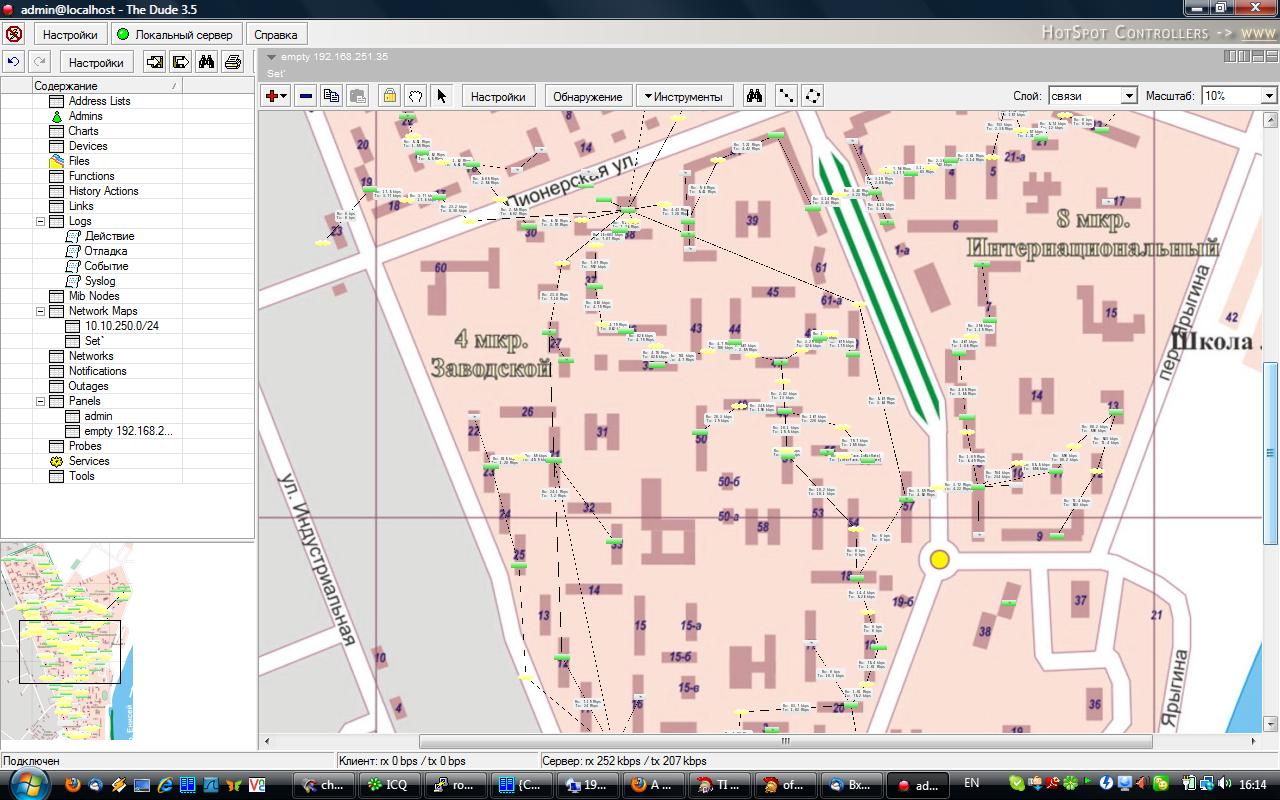The image size is (1280, 800).
Task: Collapse the Logs tree node
Action: point(41,221)
